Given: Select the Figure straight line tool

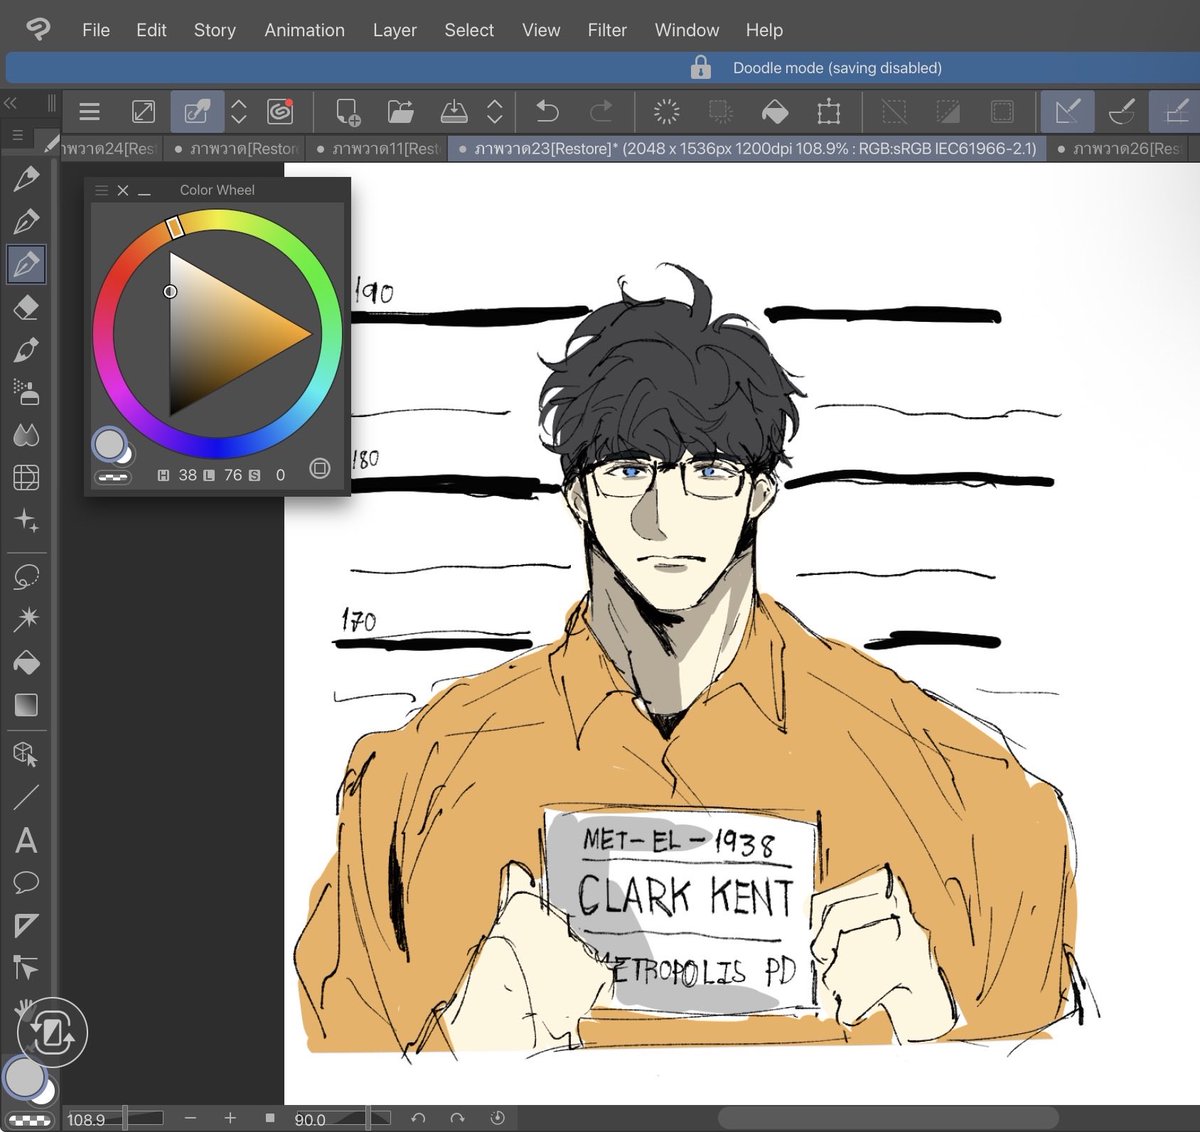Looking at the screenshot, I should (27, 797).
